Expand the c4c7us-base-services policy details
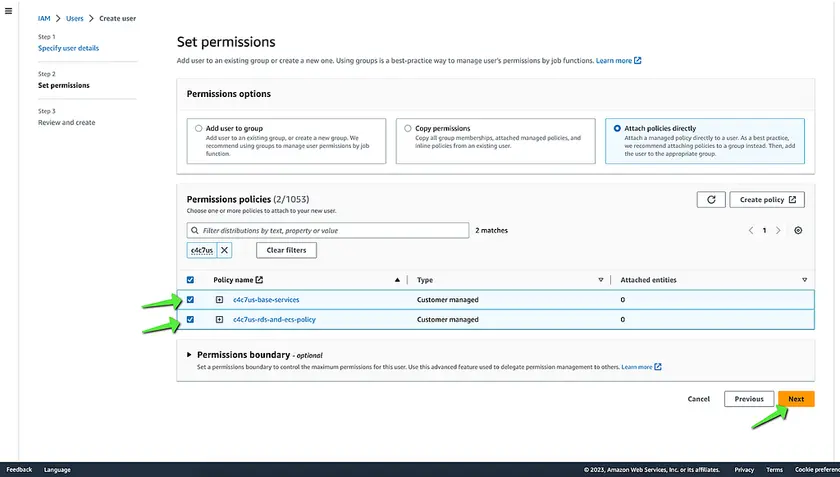 [x=219, y=300]
